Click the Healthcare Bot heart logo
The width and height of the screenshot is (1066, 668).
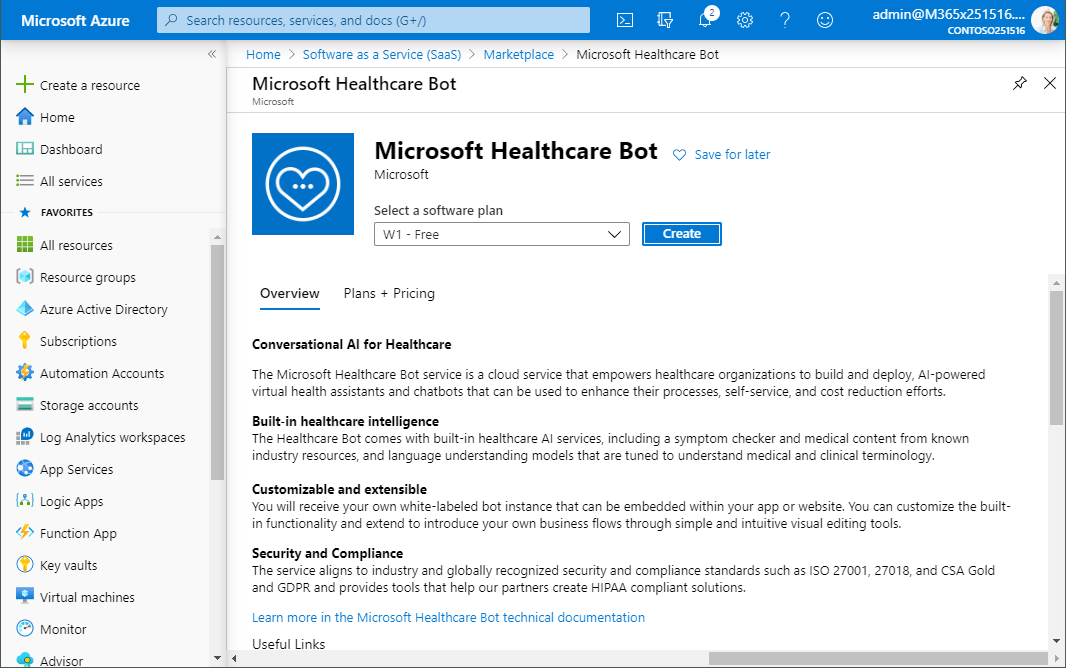pyautogui.click(x=303, y=184)
